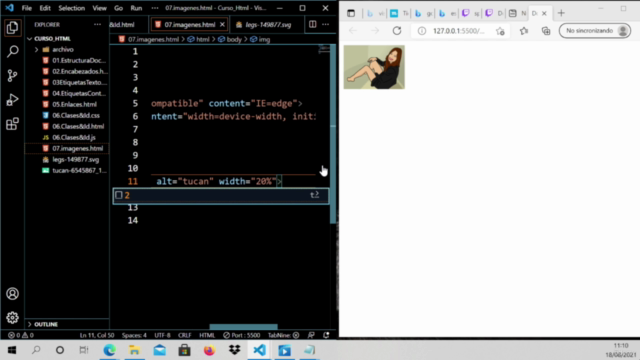
Task: Open the File menu
Action: pyautogui.click(x=27, y=8)
